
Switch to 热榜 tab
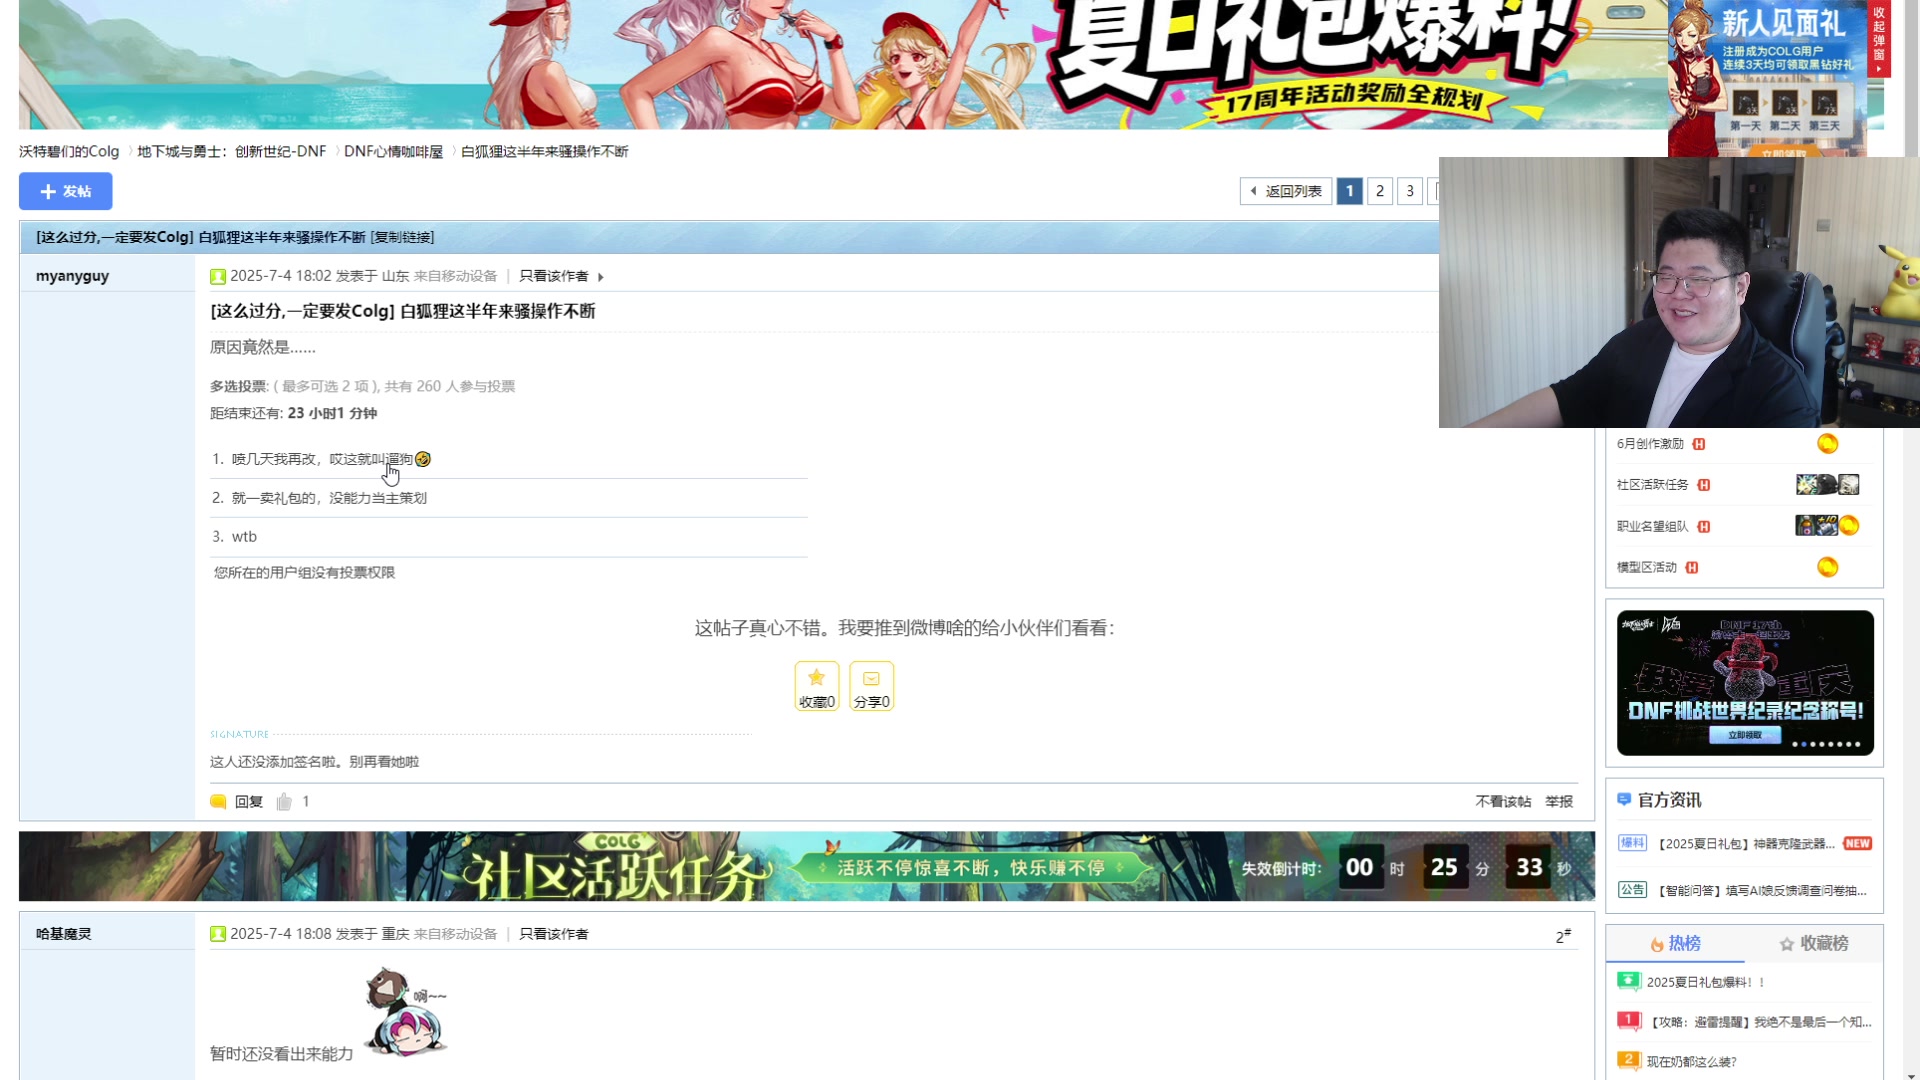pyautogui.click(x=1676, y=943)
